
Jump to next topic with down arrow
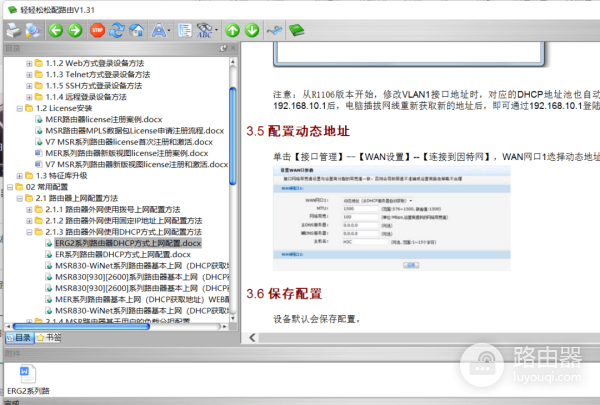pyautogui.click(x=252, y=30)
